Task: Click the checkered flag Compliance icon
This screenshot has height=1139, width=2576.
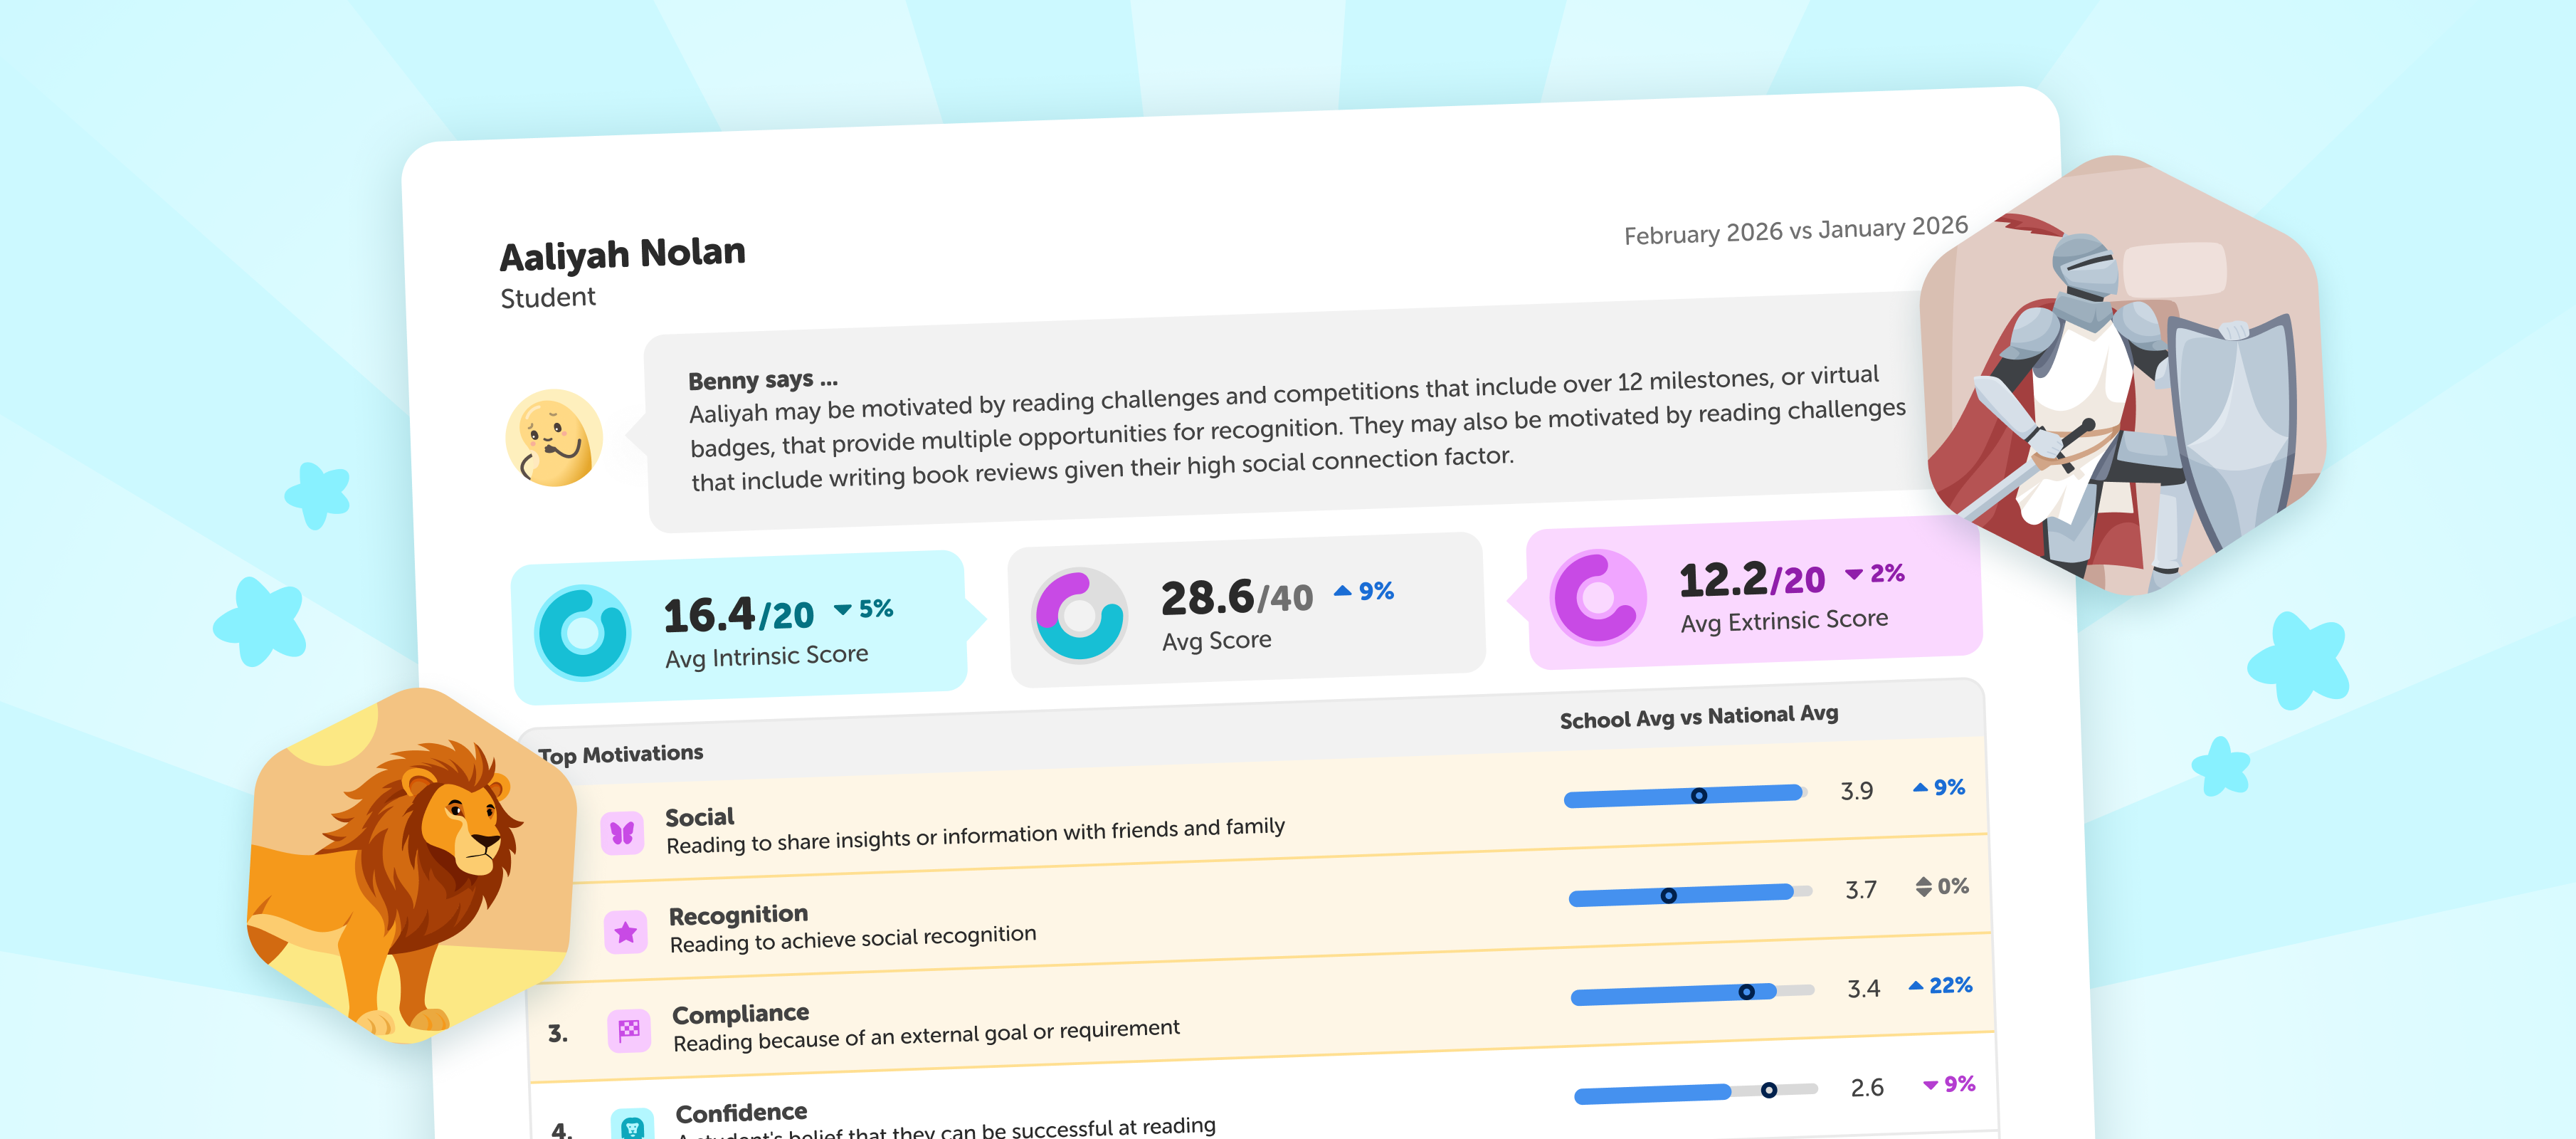Action: point(630,1030)
